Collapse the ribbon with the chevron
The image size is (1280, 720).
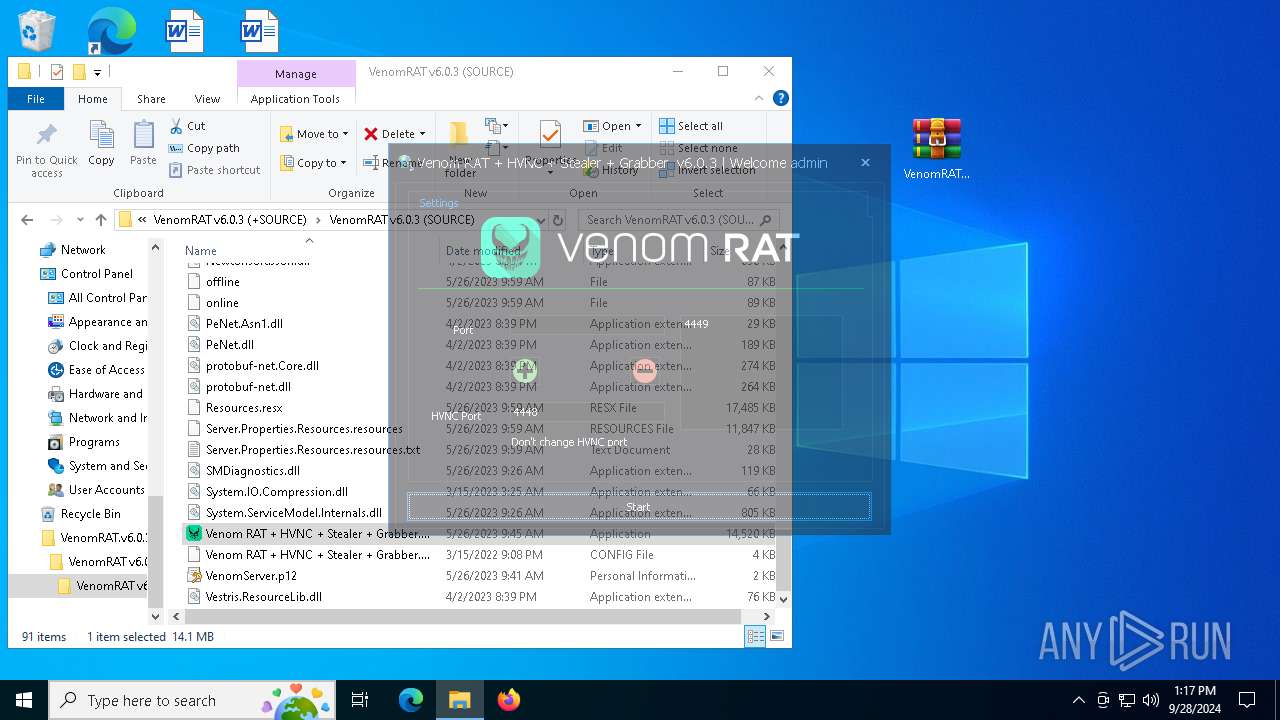(x=761, y=98)
